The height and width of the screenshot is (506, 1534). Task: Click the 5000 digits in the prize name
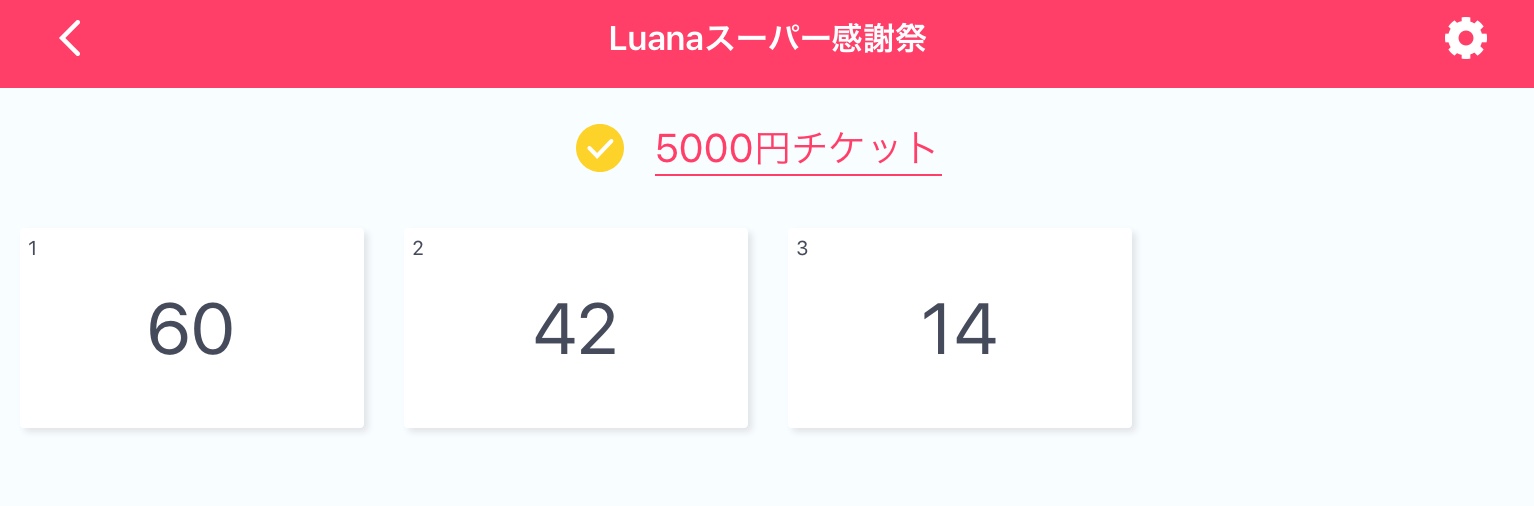point(703,149)
